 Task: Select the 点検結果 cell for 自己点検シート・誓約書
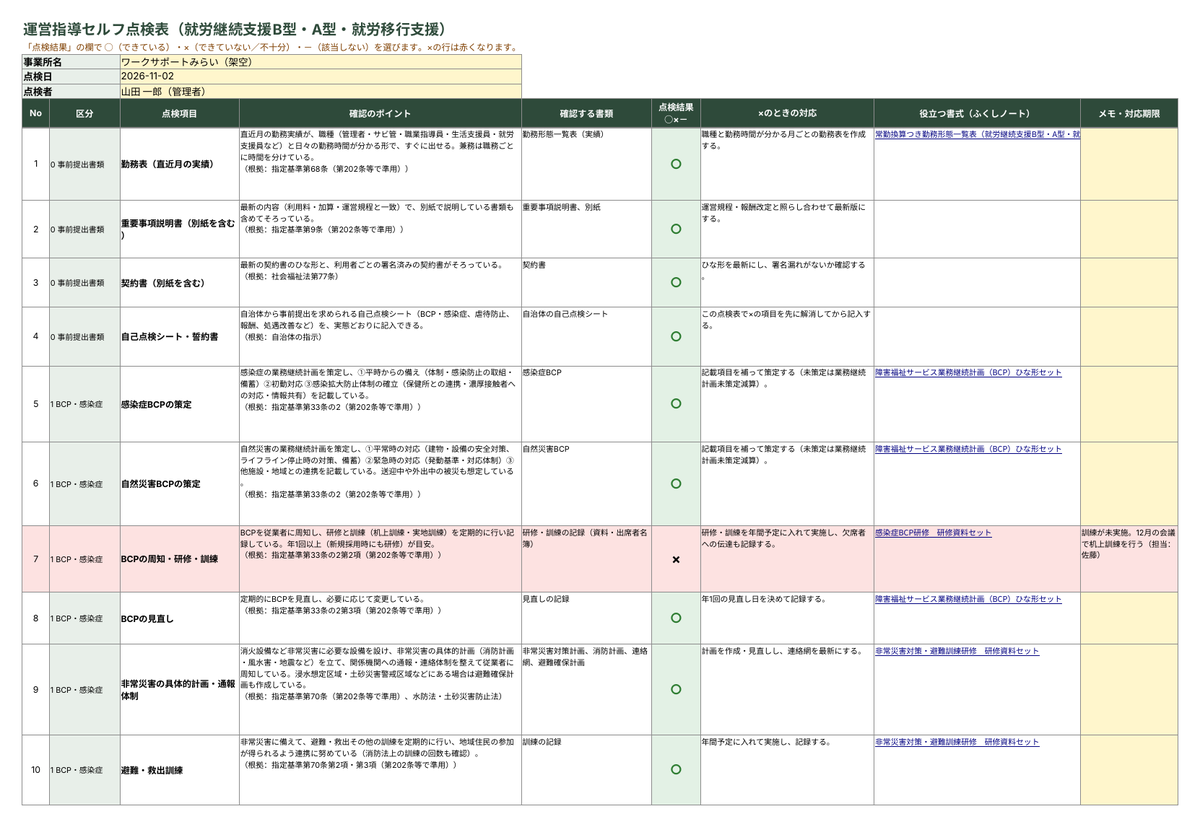[676, 337]
